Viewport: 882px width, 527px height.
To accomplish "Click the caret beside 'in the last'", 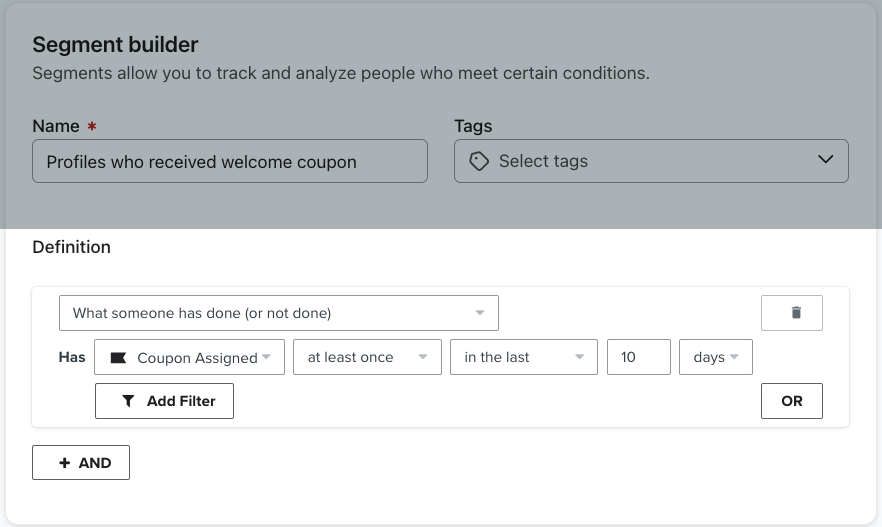I will (579, 358).
